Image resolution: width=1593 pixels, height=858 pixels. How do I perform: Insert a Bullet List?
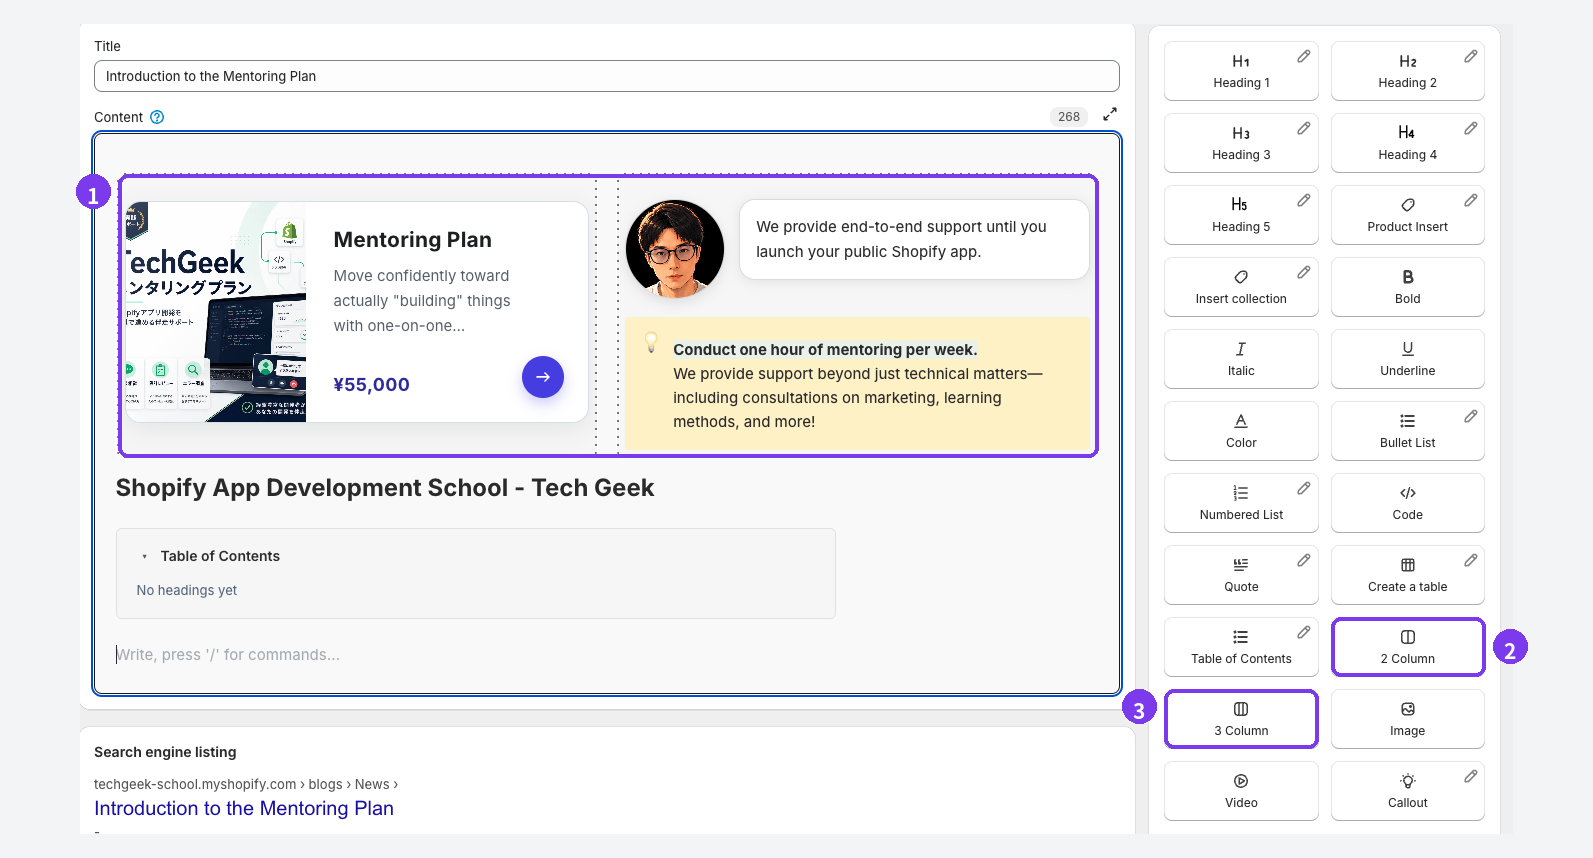1407,431
